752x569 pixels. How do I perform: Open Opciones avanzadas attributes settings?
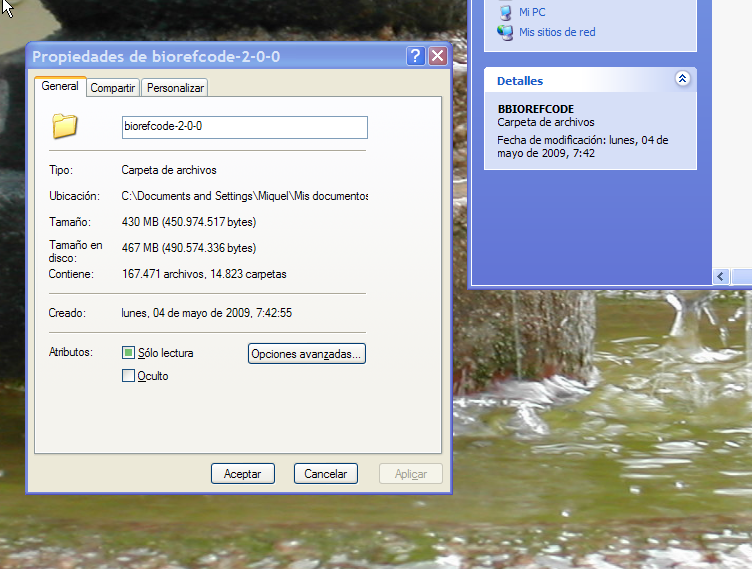coord(307,354)
